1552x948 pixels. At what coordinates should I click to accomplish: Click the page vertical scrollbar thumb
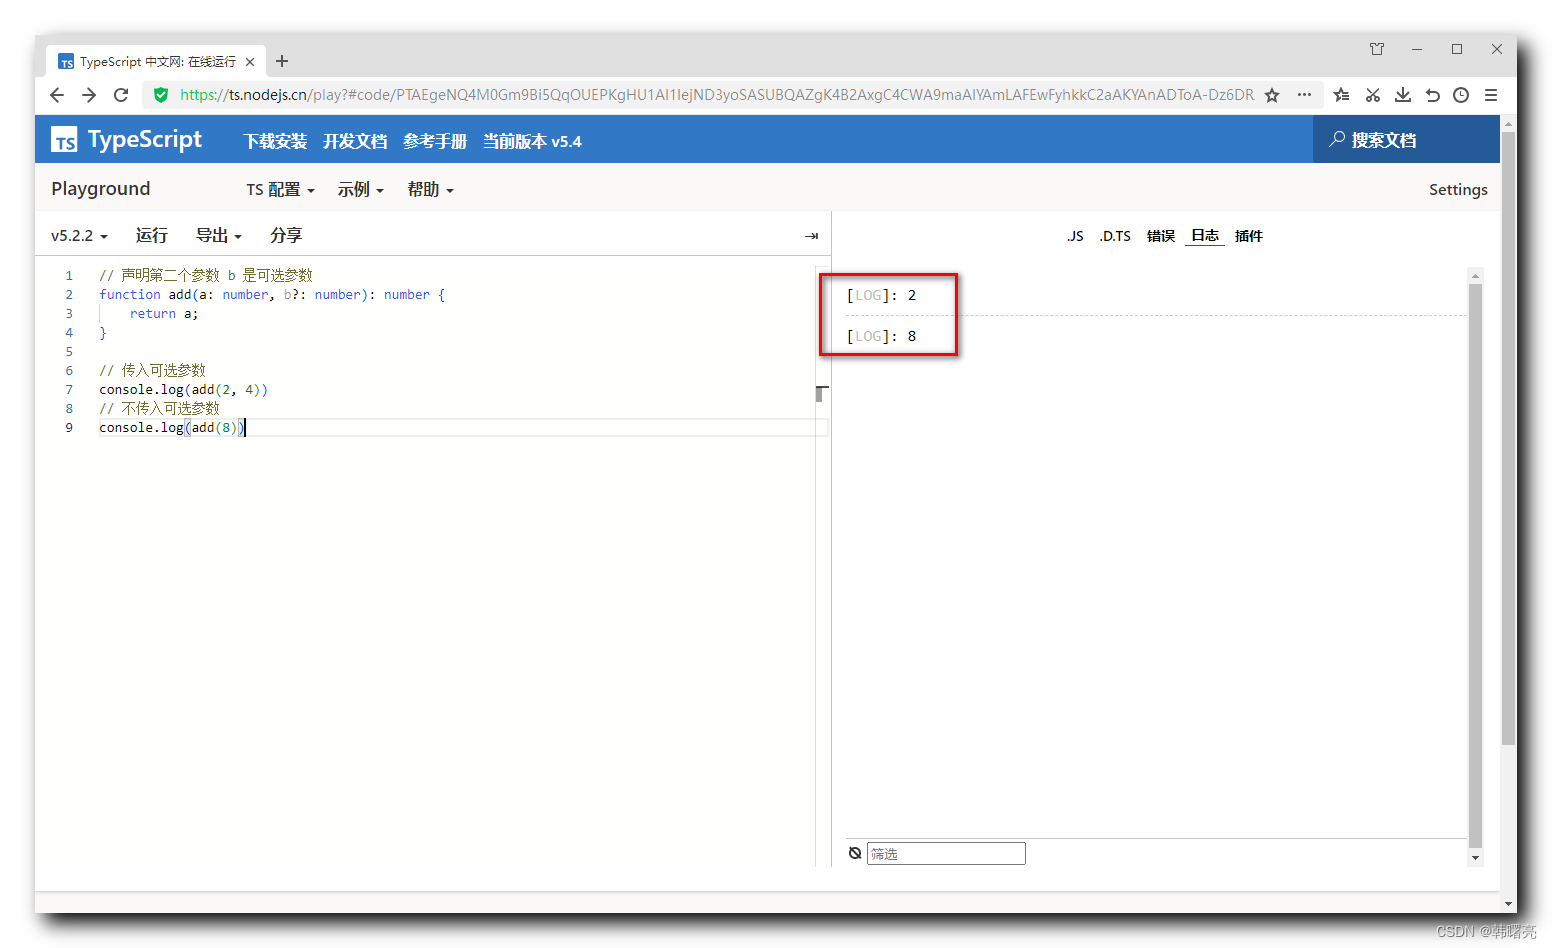(x=1508, y=438)
